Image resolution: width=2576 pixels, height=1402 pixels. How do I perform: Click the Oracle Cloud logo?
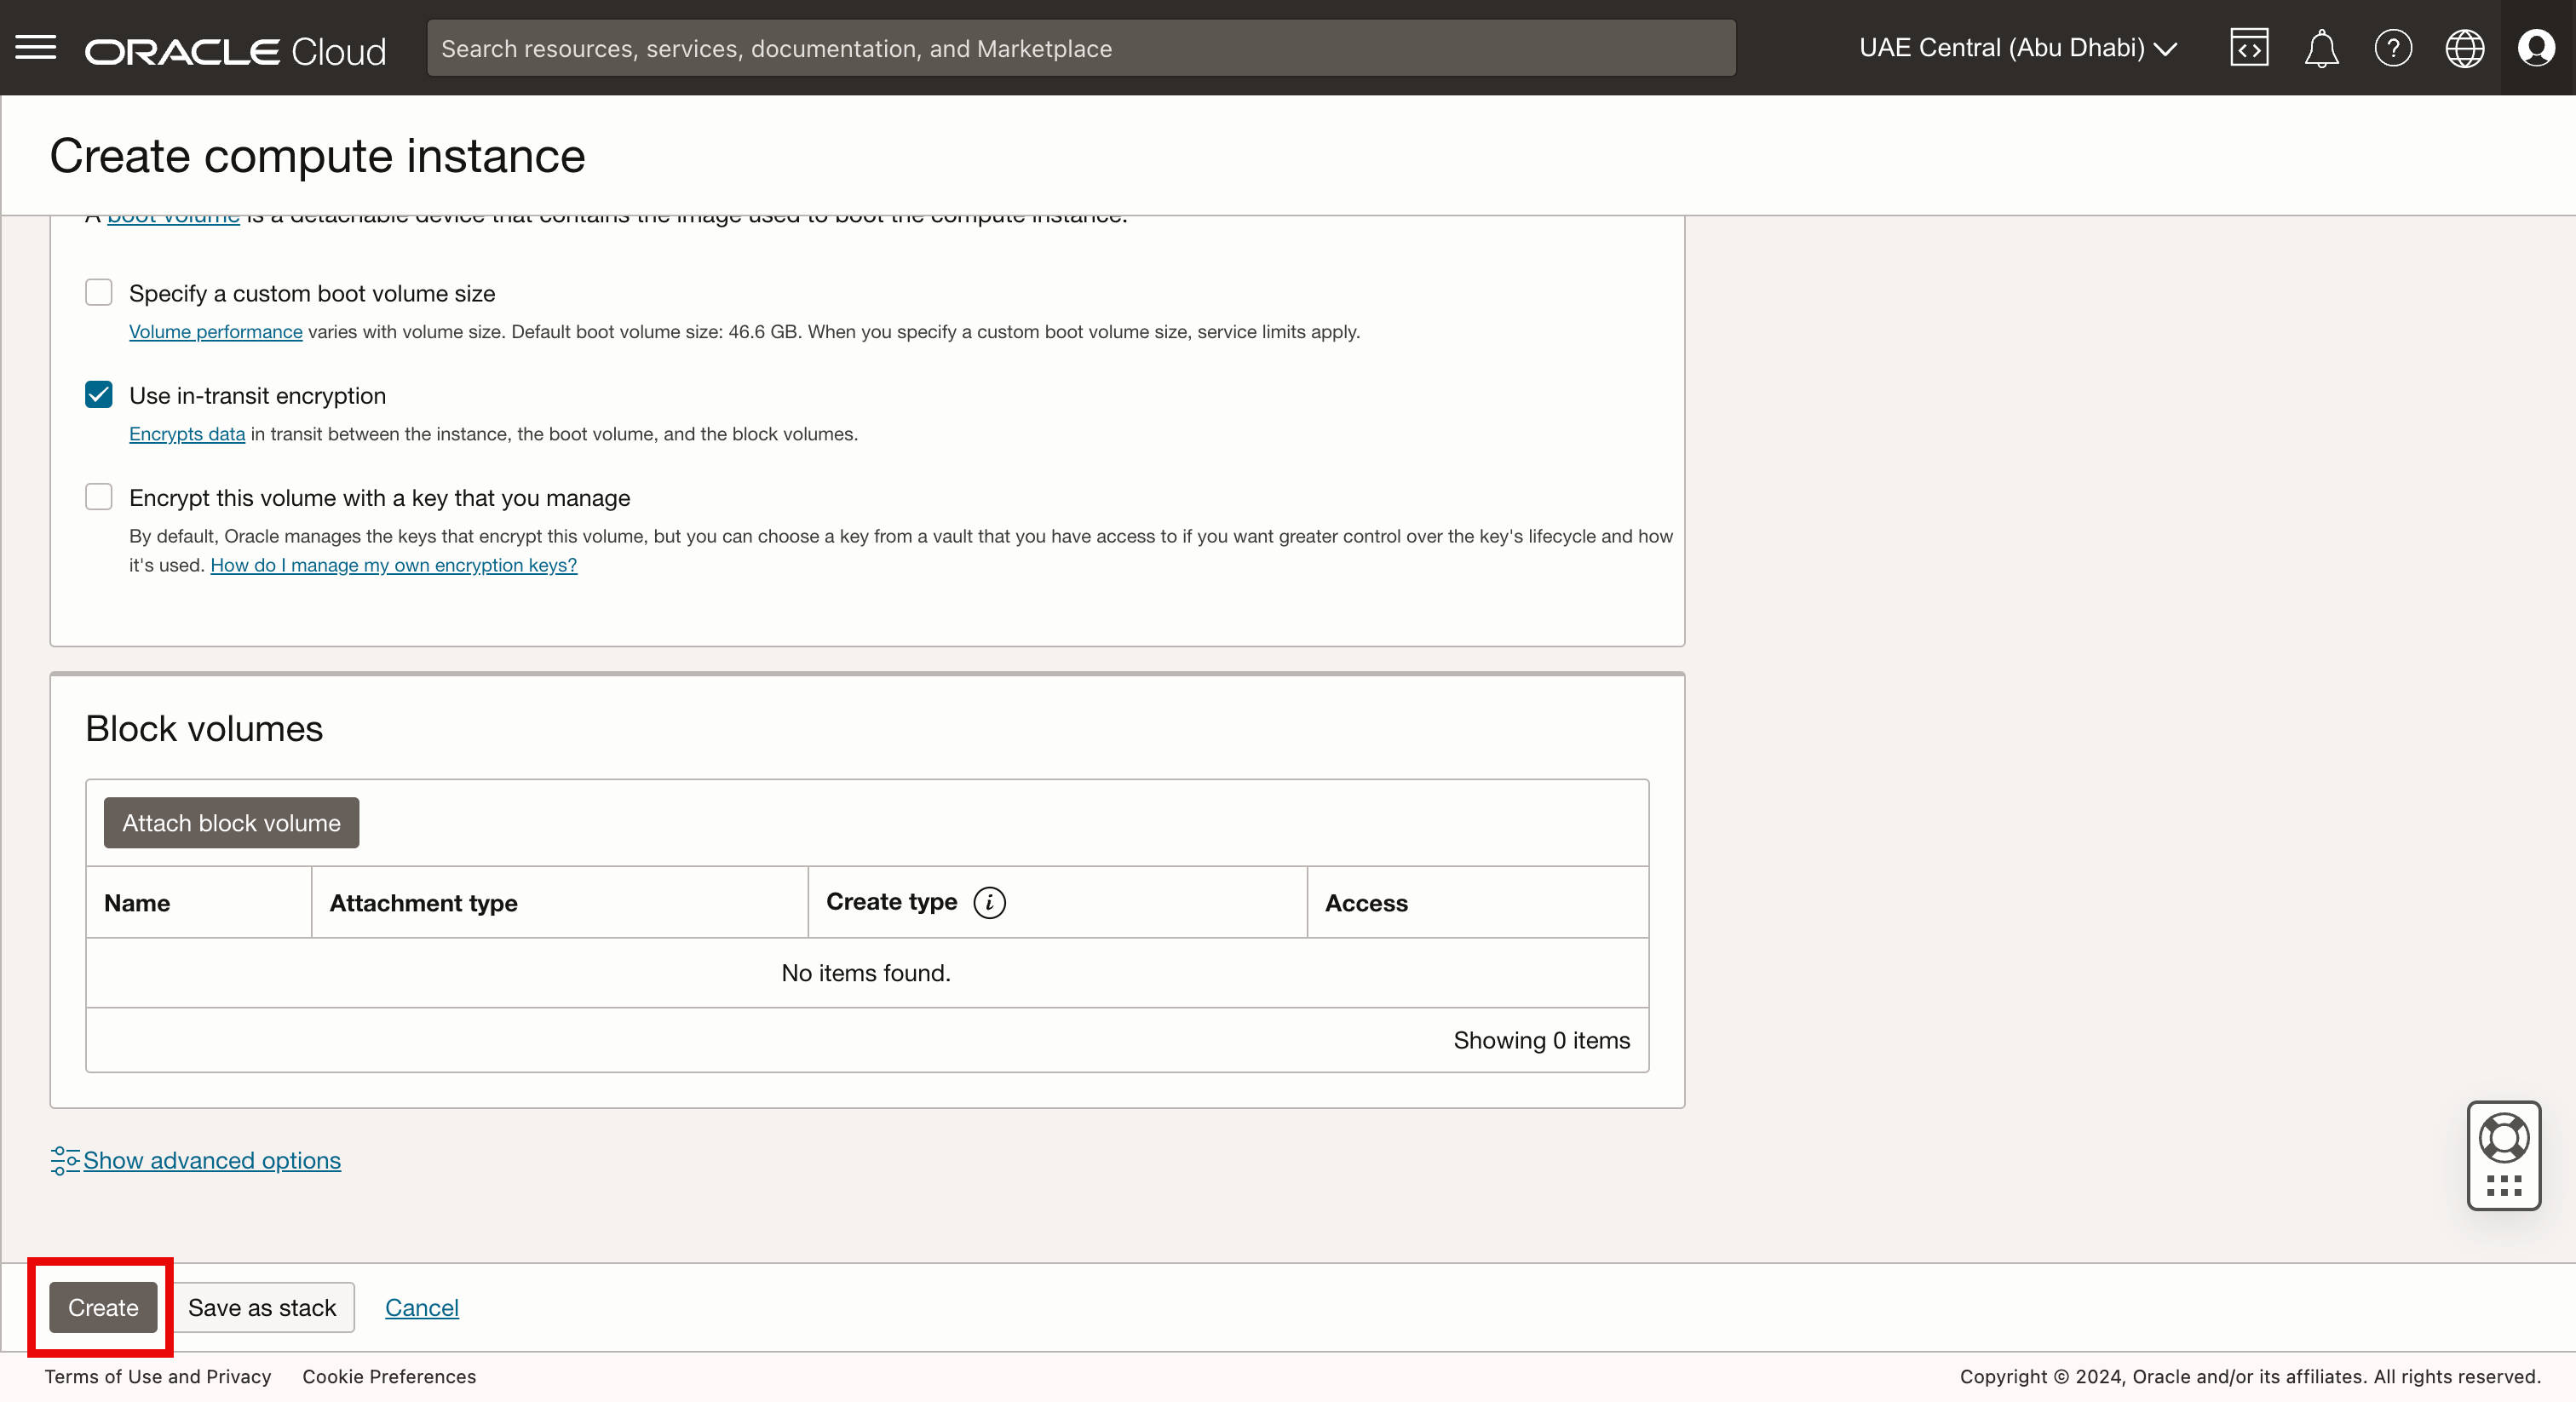235,50
